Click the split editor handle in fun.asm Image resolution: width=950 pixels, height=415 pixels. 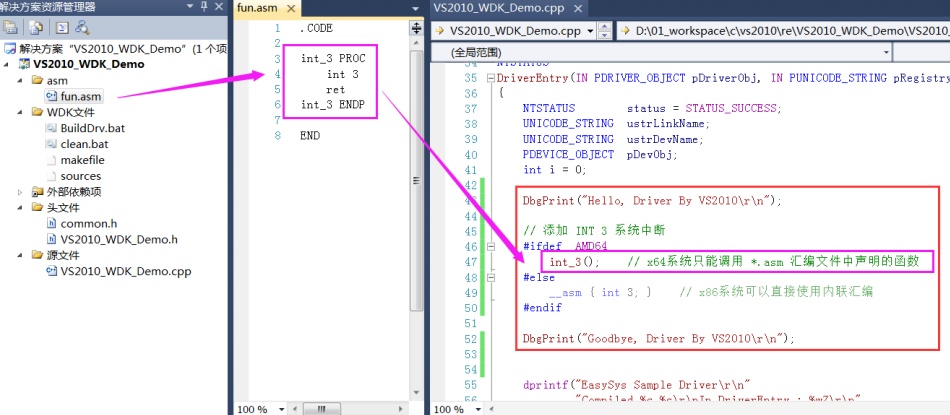click(416, 28)
